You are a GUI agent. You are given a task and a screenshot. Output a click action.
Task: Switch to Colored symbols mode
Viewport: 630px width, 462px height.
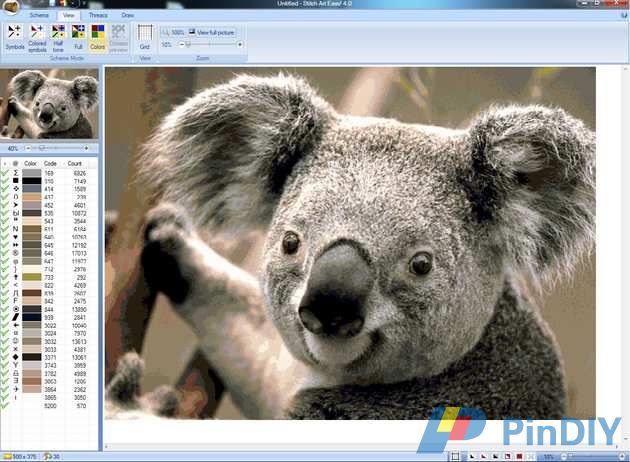[x=37, y=37]
